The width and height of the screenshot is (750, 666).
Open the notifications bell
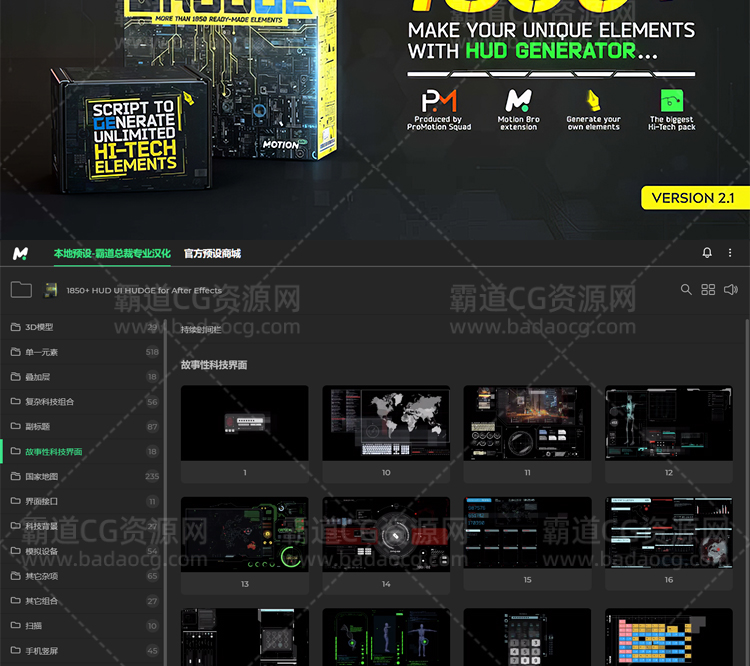(x=706, y=252)
